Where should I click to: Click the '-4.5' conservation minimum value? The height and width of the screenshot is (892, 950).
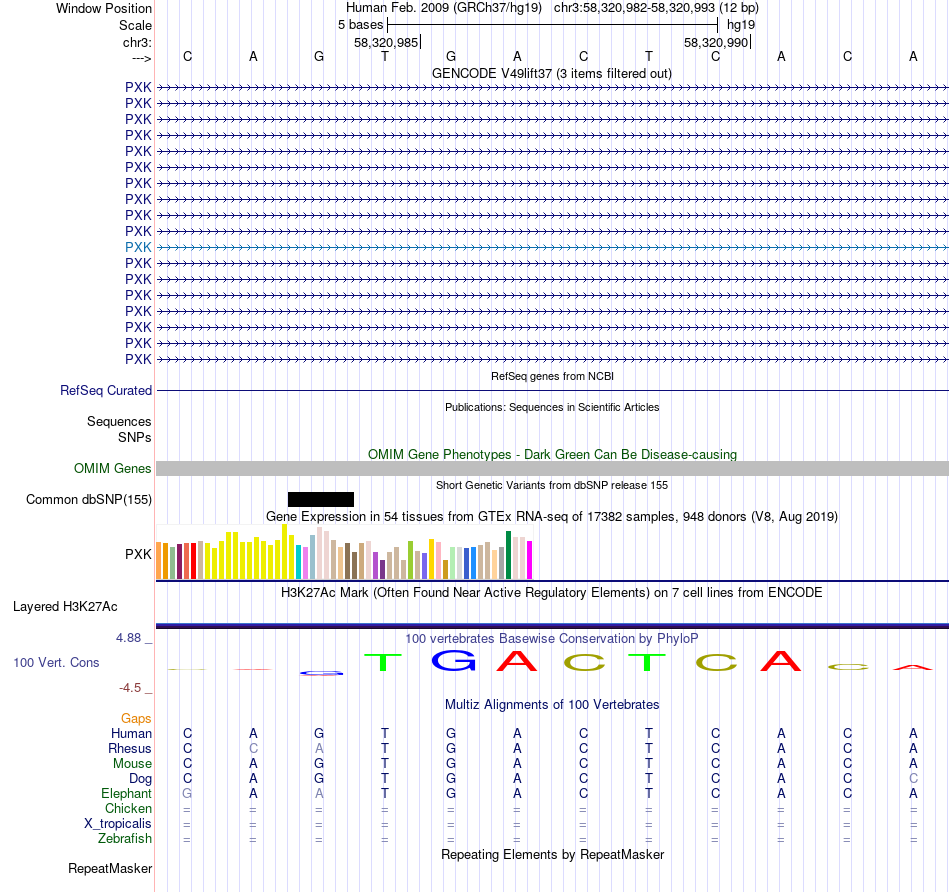point(130,688)
